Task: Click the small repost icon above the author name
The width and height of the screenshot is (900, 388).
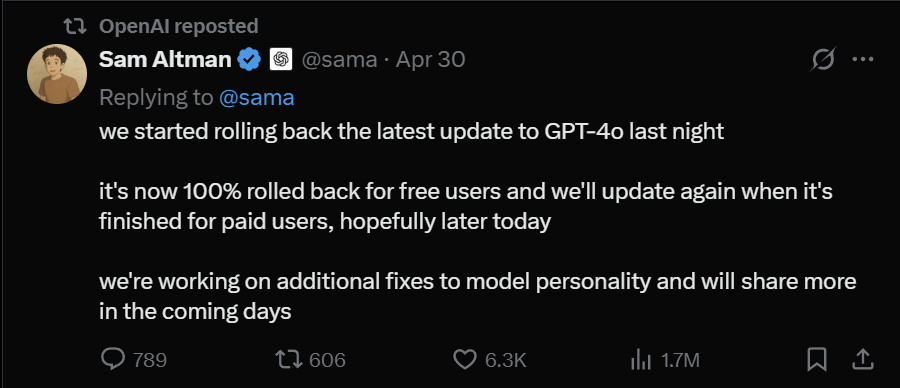Action: 75,26
